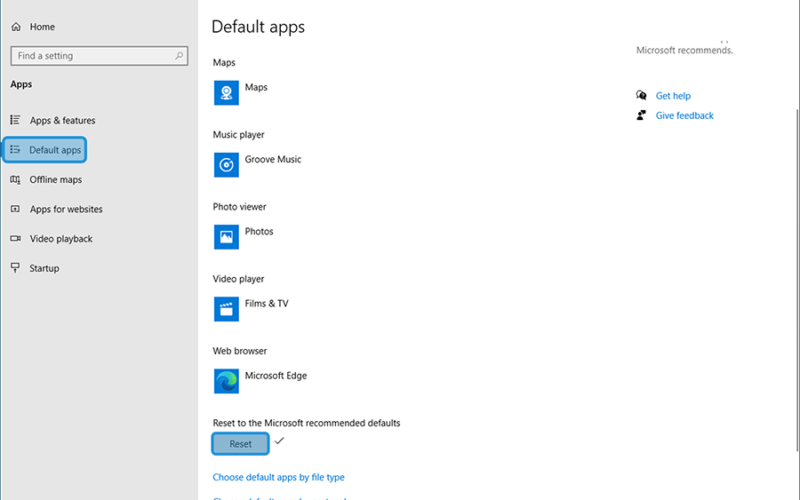This screenshot has width=800, height=500.
Task: Click the Web browser label
Action: (240, 351)
